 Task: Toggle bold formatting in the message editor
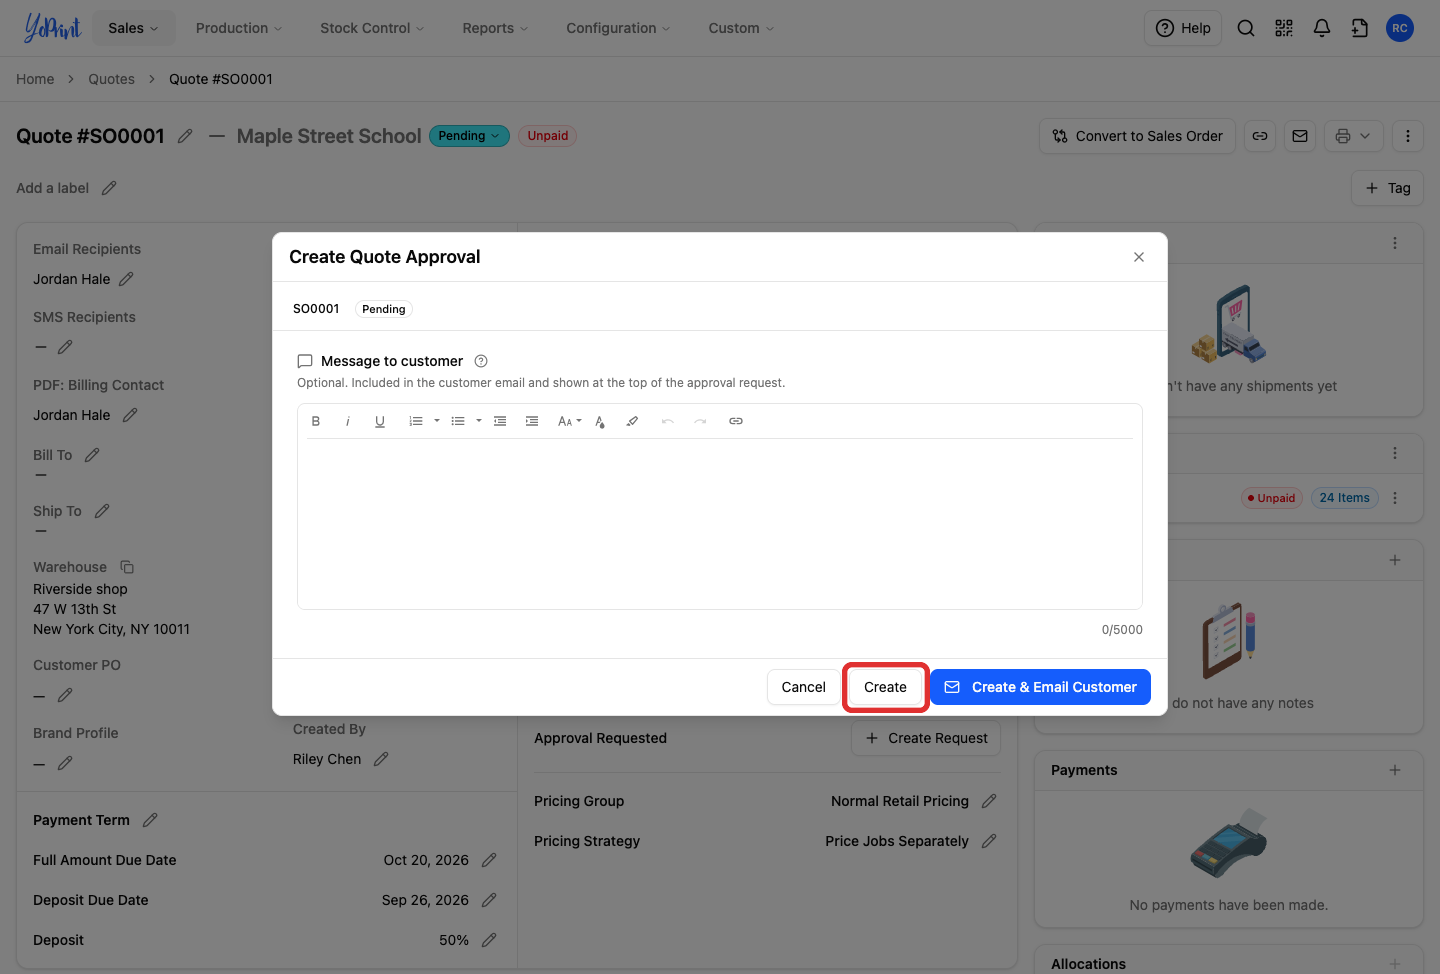tap(316, 421)
